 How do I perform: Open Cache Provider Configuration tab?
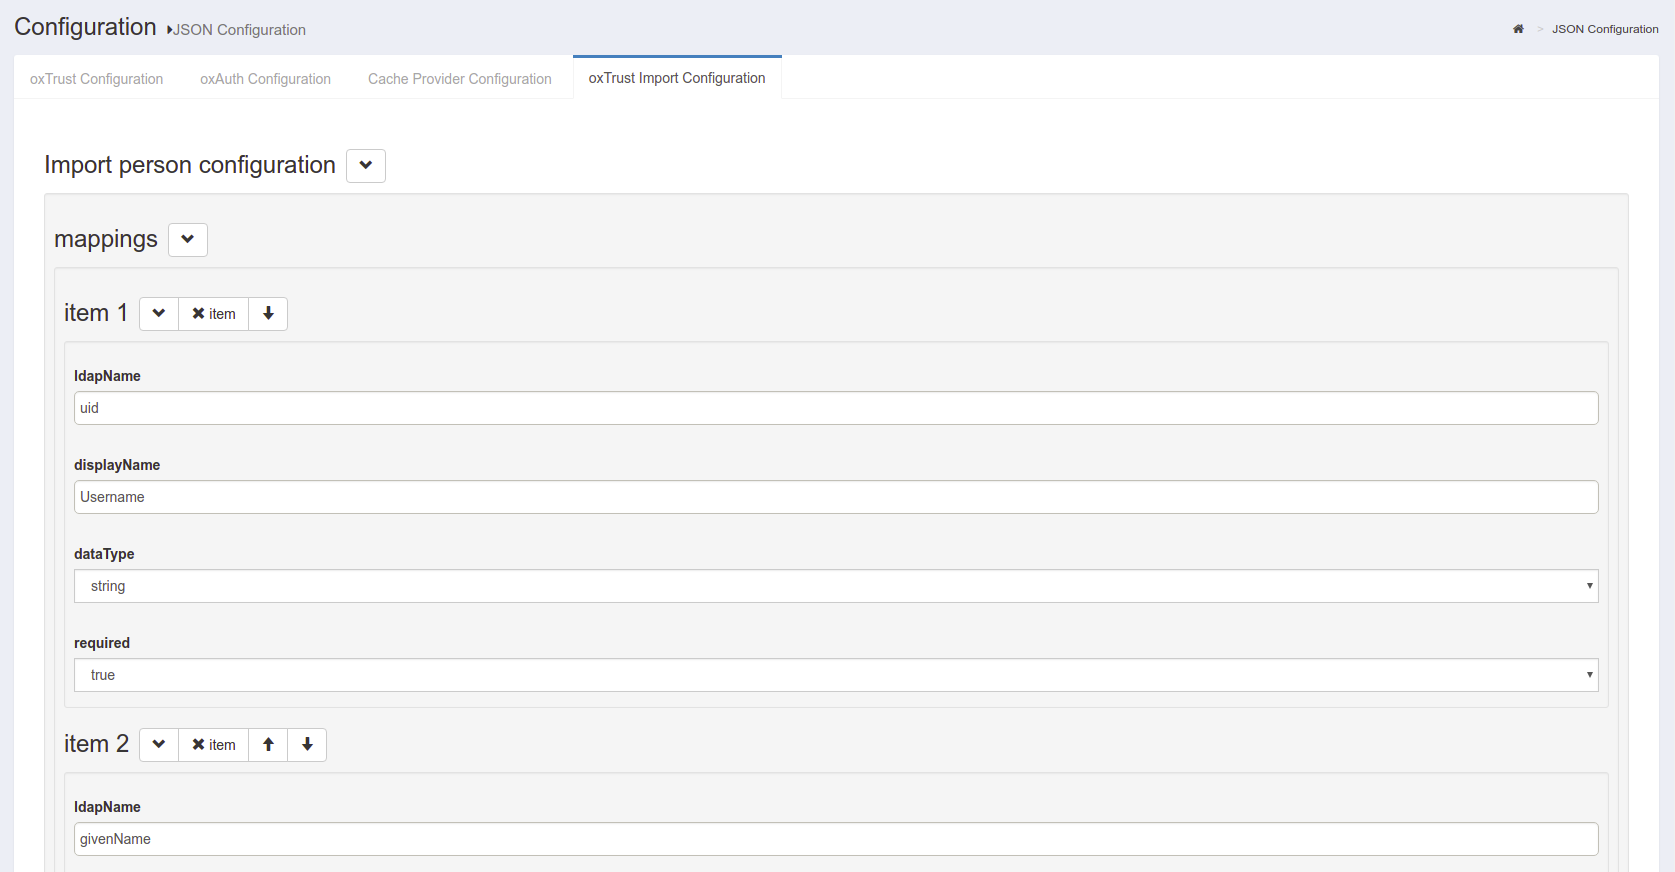[459, 79]
